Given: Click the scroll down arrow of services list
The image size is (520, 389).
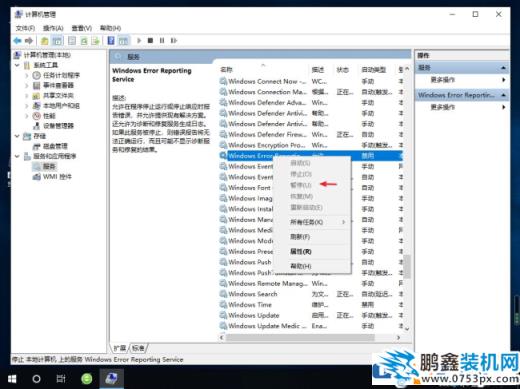Looking at the screenshot, I should click(407, 329).
